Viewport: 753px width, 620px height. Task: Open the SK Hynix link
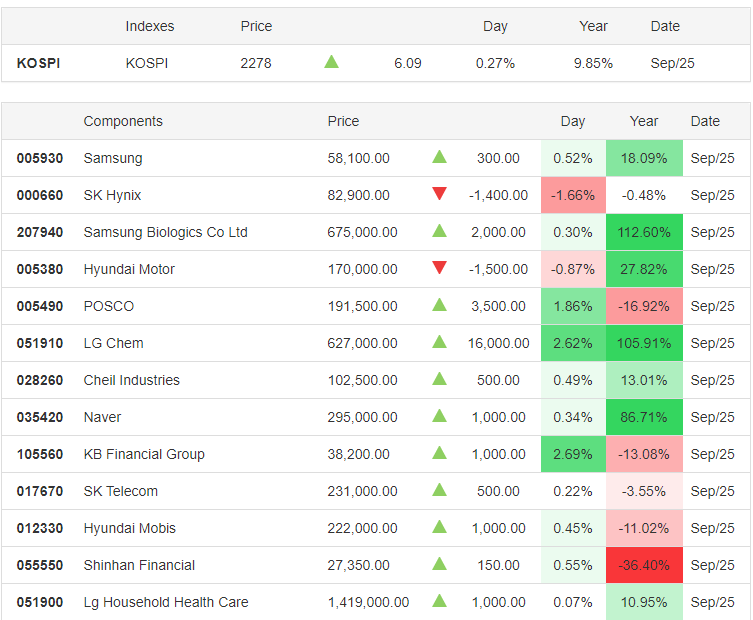(x=112, y=195)
